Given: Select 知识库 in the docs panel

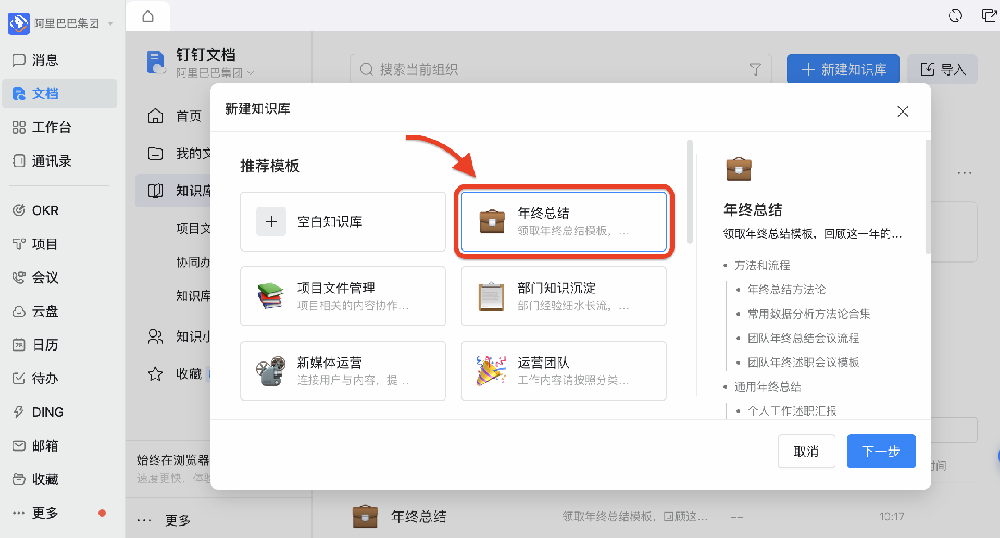Looking at the screenshot, I should click(x=173, y=191).
